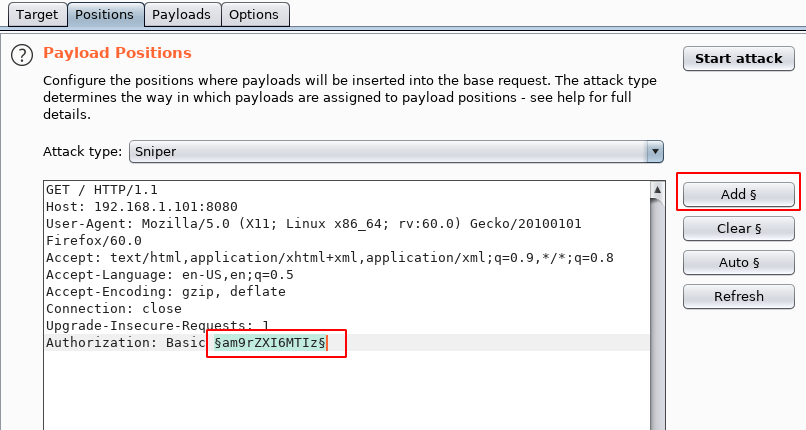806x430 pixels.
Task: Switch to the Payloads tab
Action: [x=181, y=14]
